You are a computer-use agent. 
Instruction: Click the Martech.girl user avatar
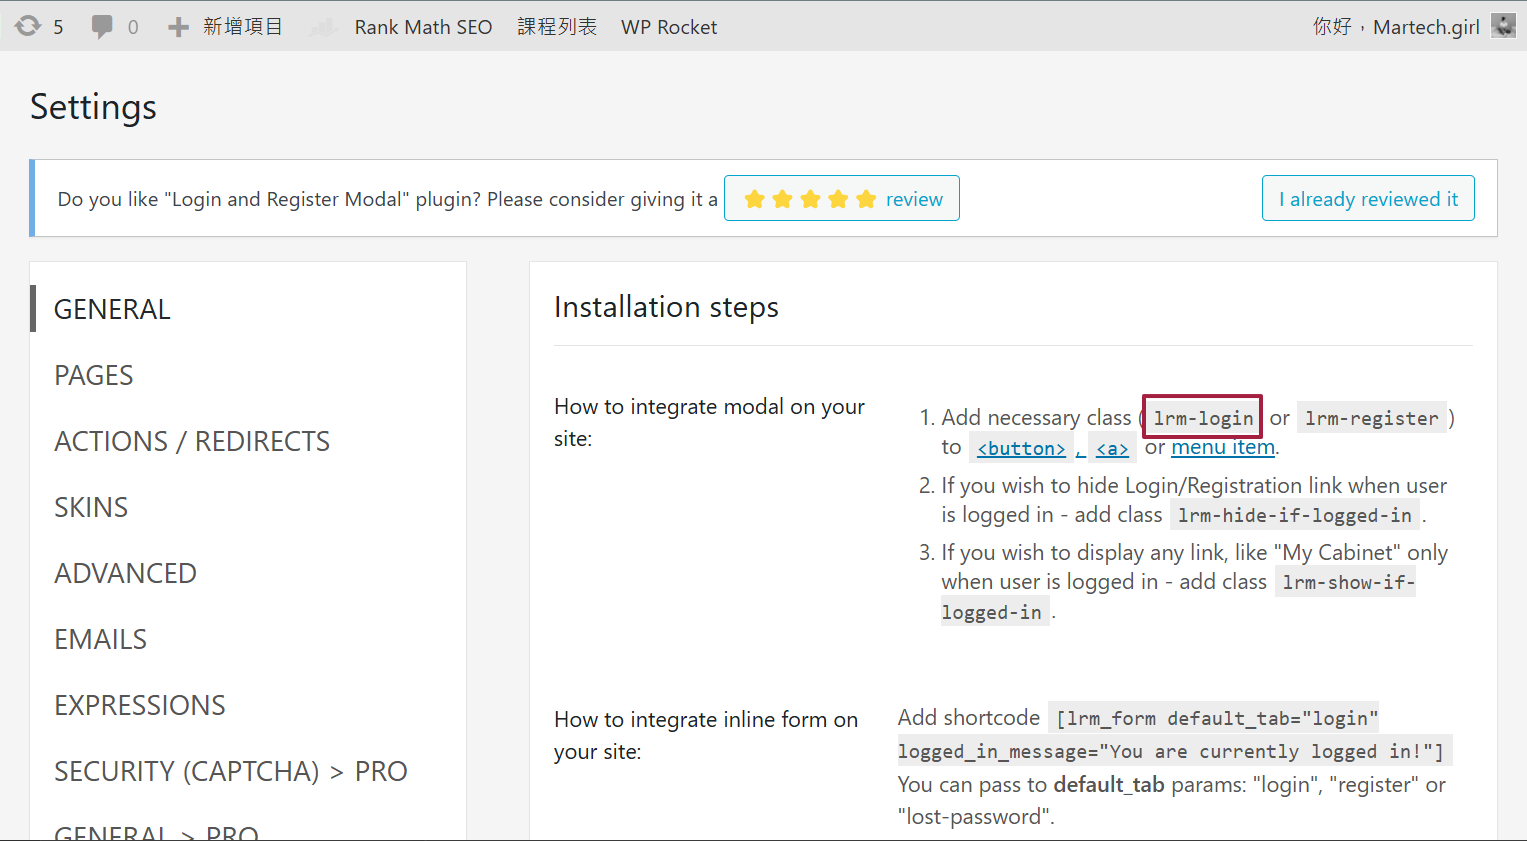coord(1503,26)
